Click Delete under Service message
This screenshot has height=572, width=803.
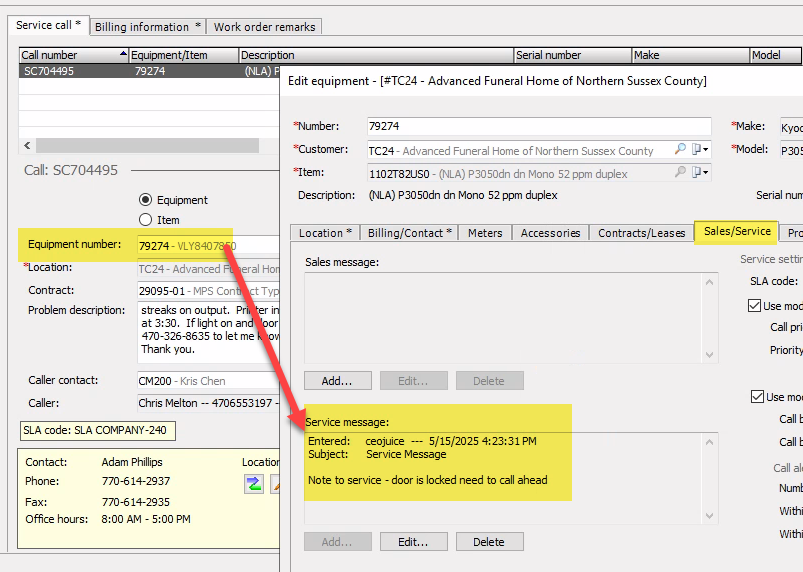point(489,542)
